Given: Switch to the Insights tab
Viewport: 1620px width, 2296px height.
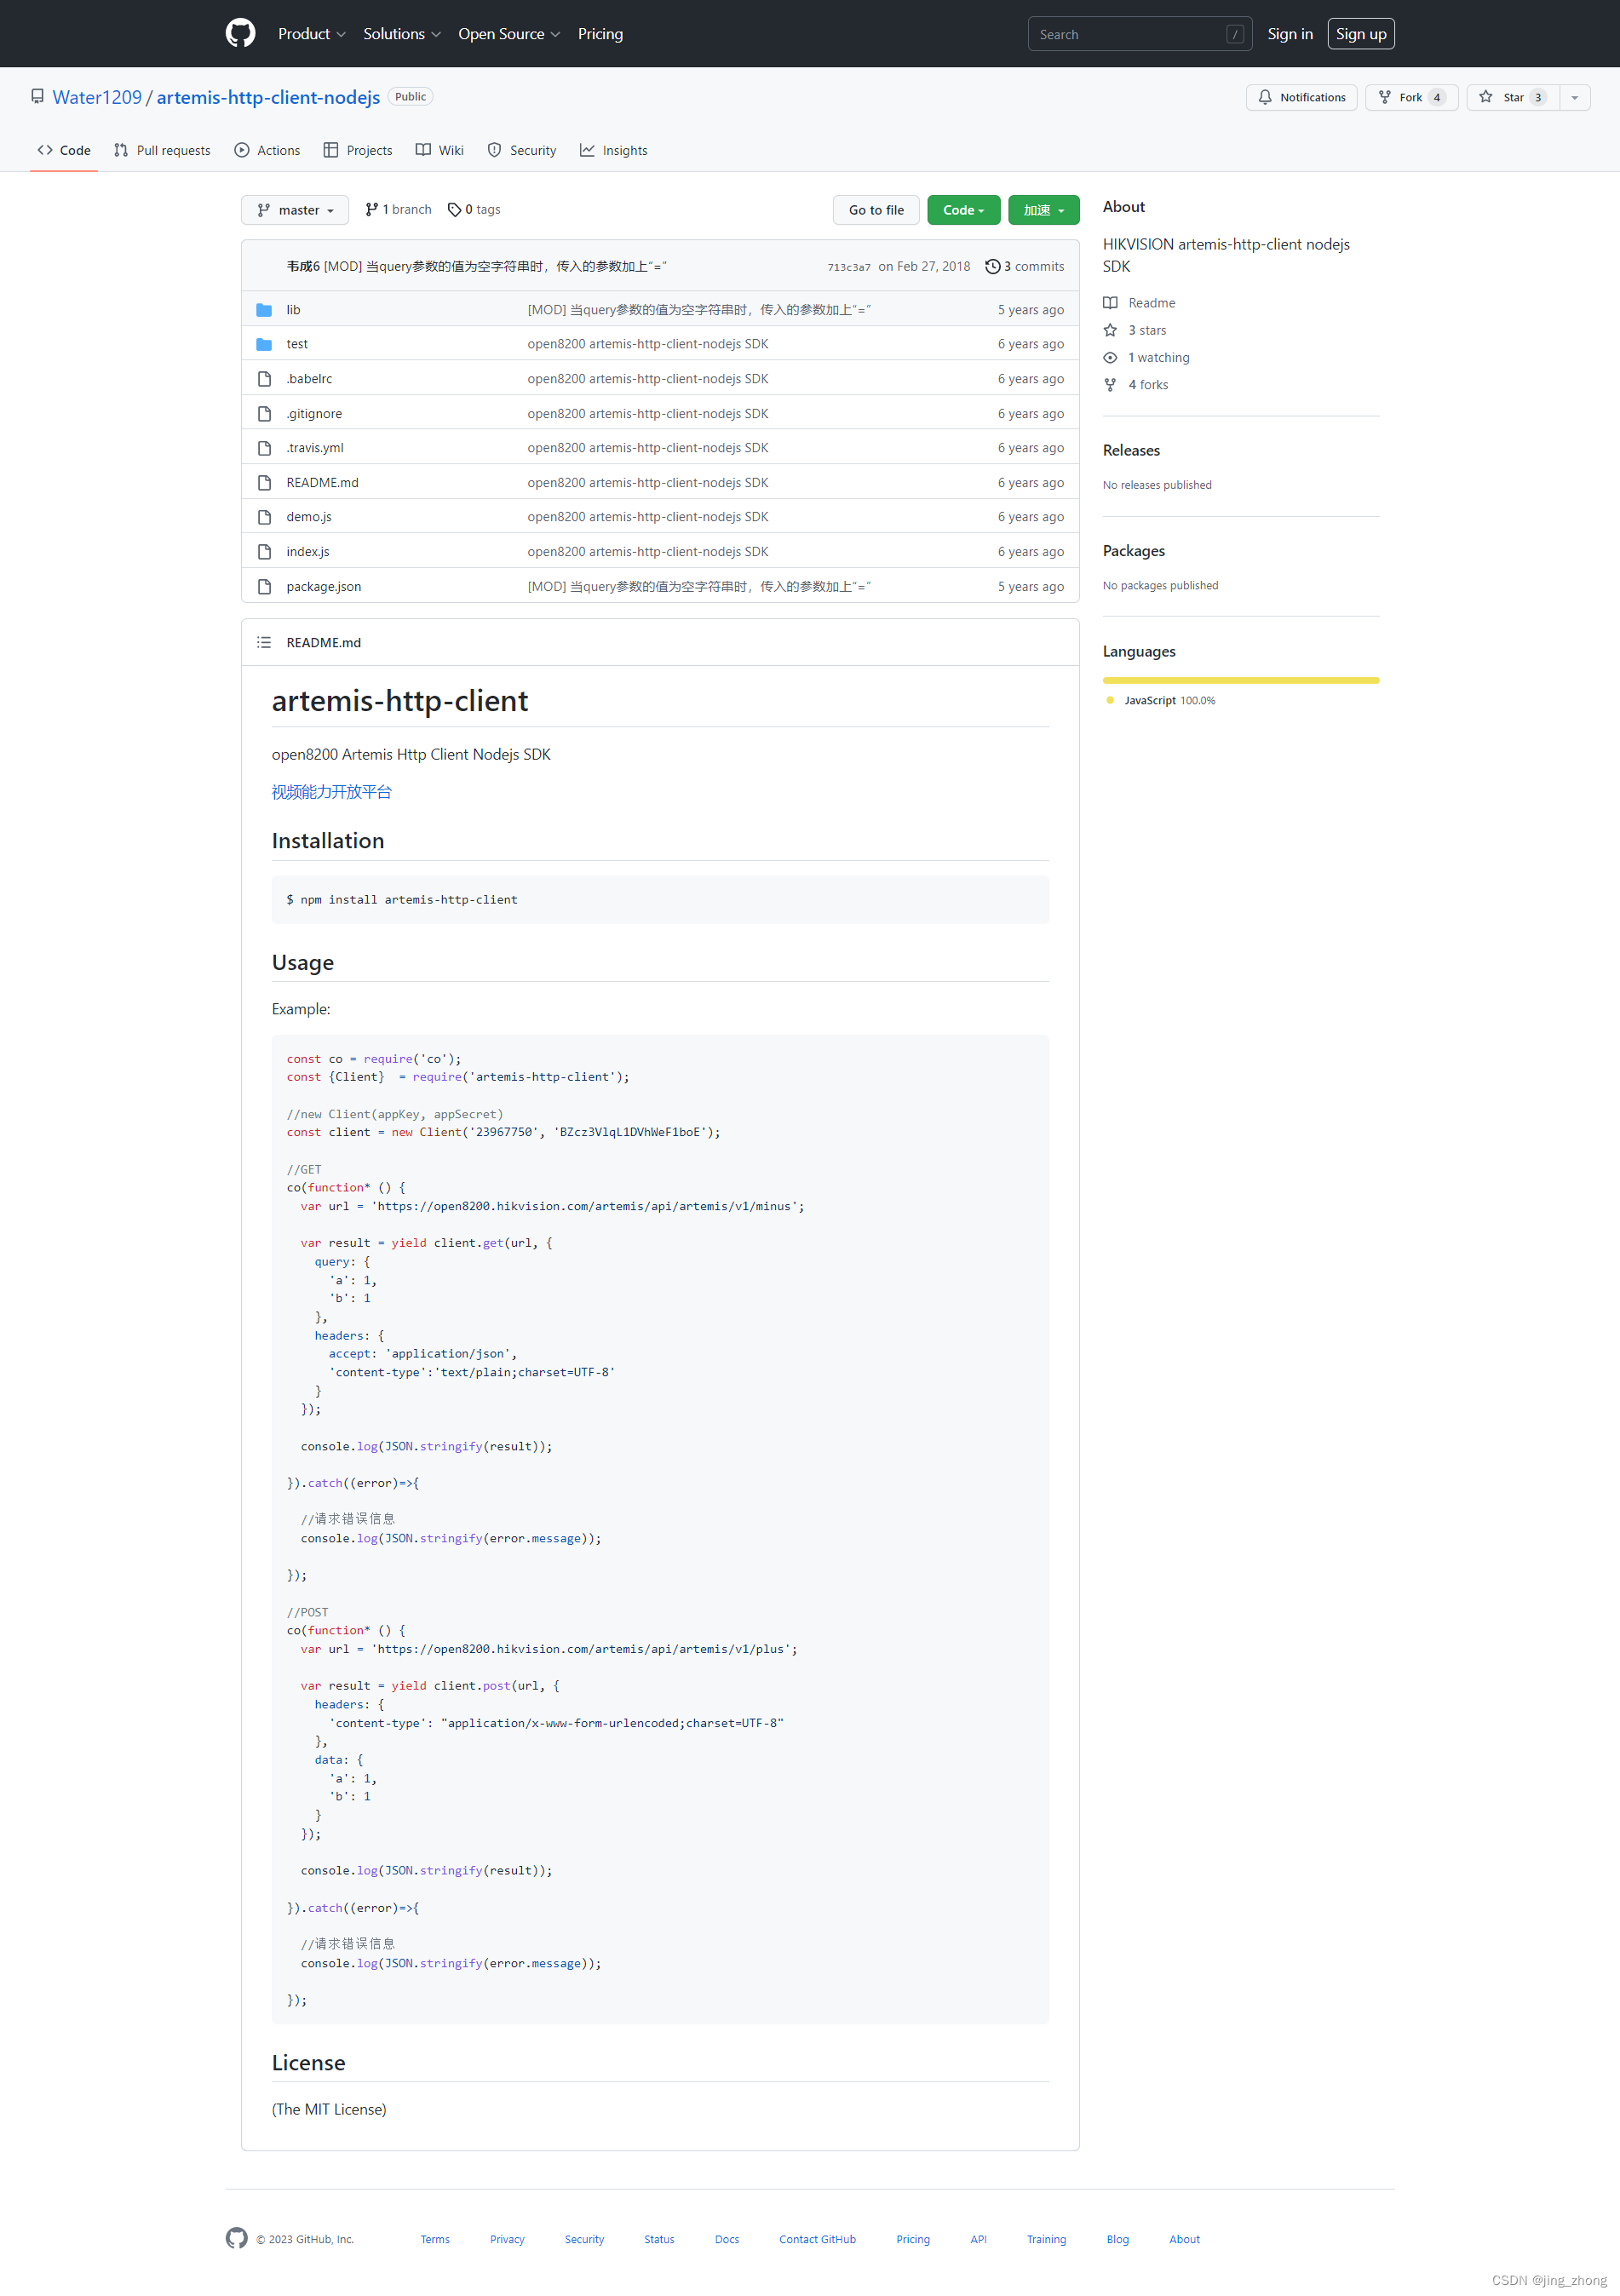Looking at the screenshot, I should click(x=614, y=151).
